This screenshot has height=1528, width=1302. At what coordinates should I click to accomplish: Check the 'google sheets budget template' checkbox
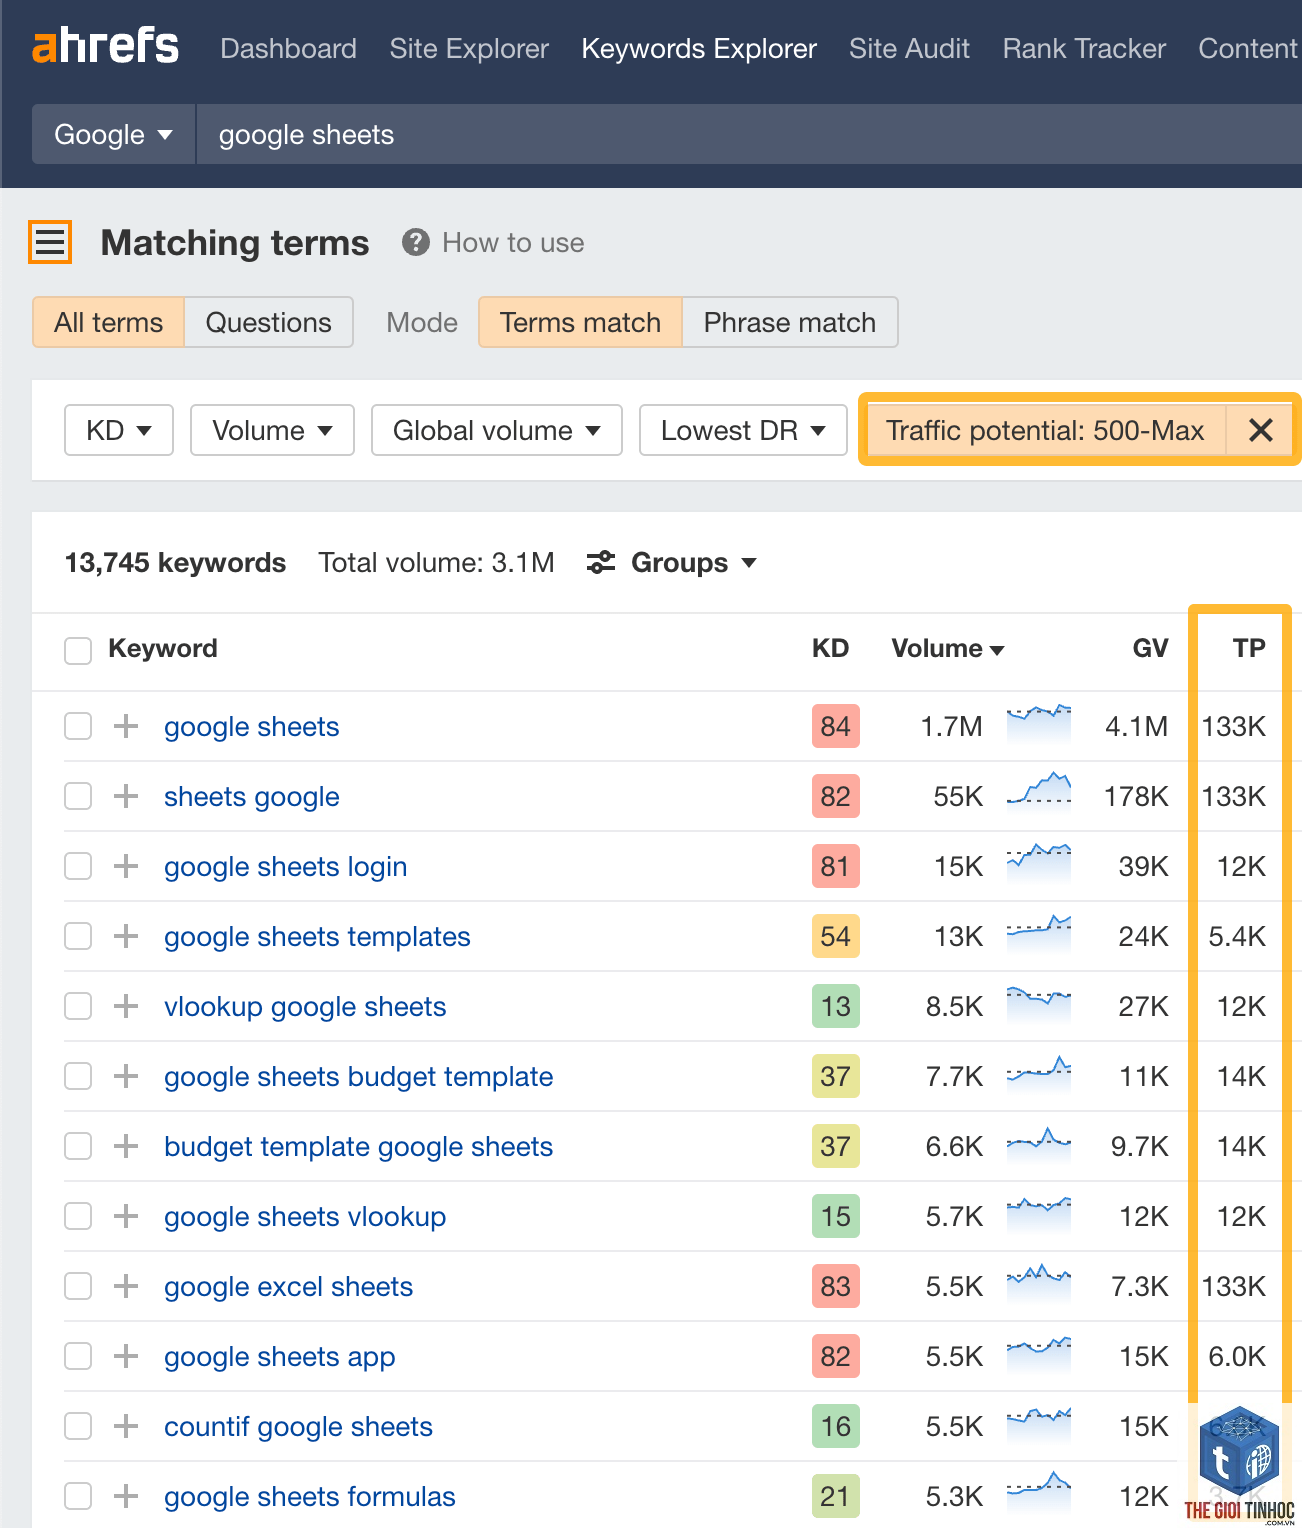coord(78,1076)
